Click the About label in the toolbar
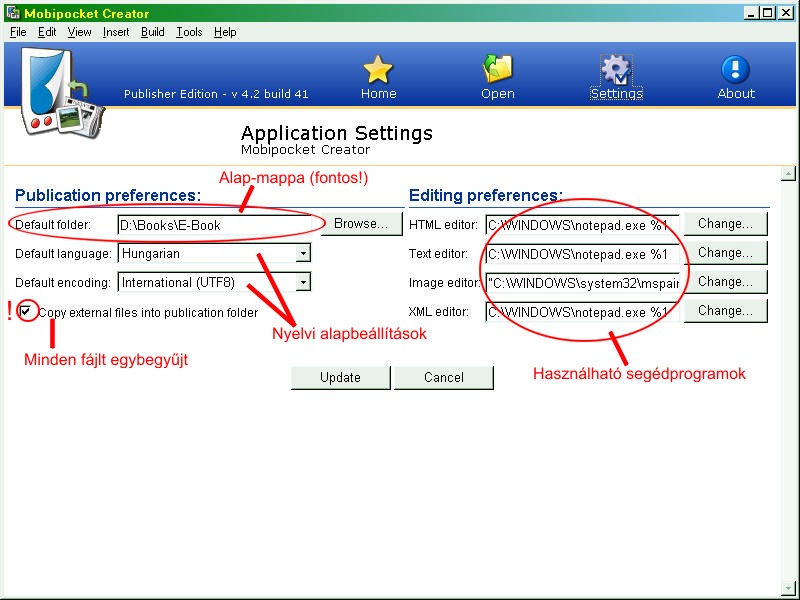 [736, 94]
